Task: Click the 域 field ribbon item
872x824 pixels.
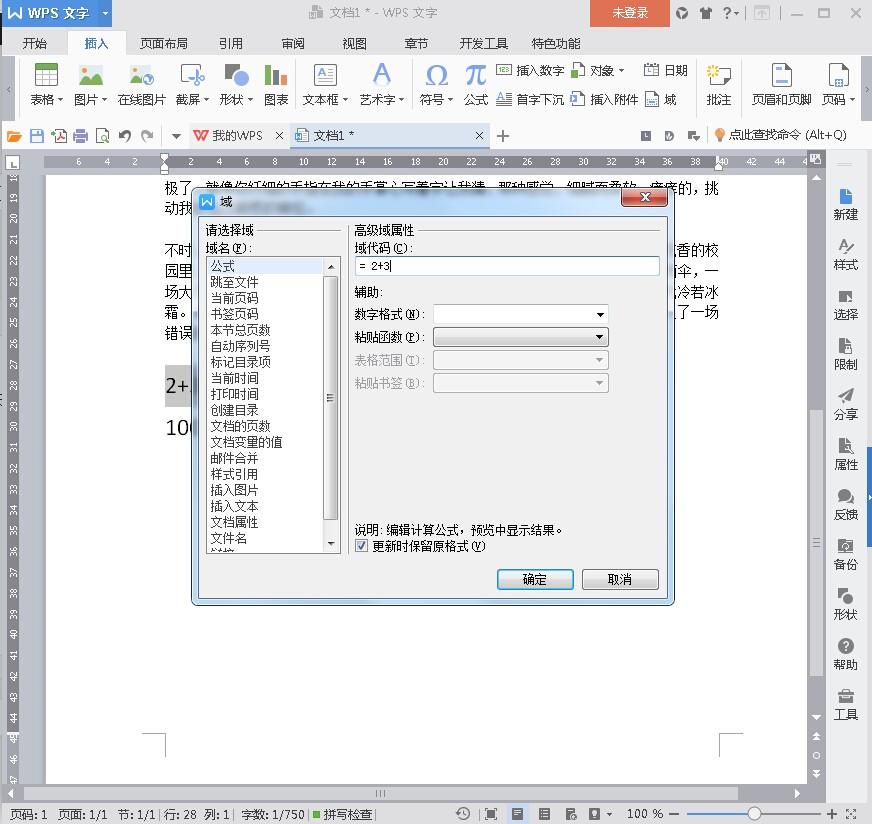Action: (661, 100)
